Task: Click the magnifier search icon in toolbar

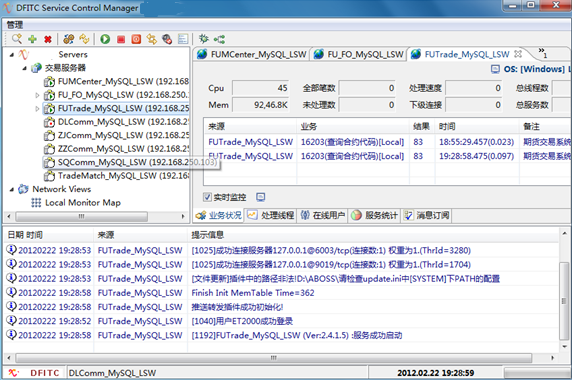Action: (17, 39)
